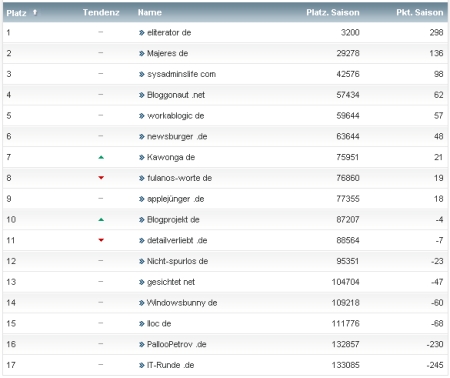
Task: Select the season rank value 87207
Action: pos(348,220)
